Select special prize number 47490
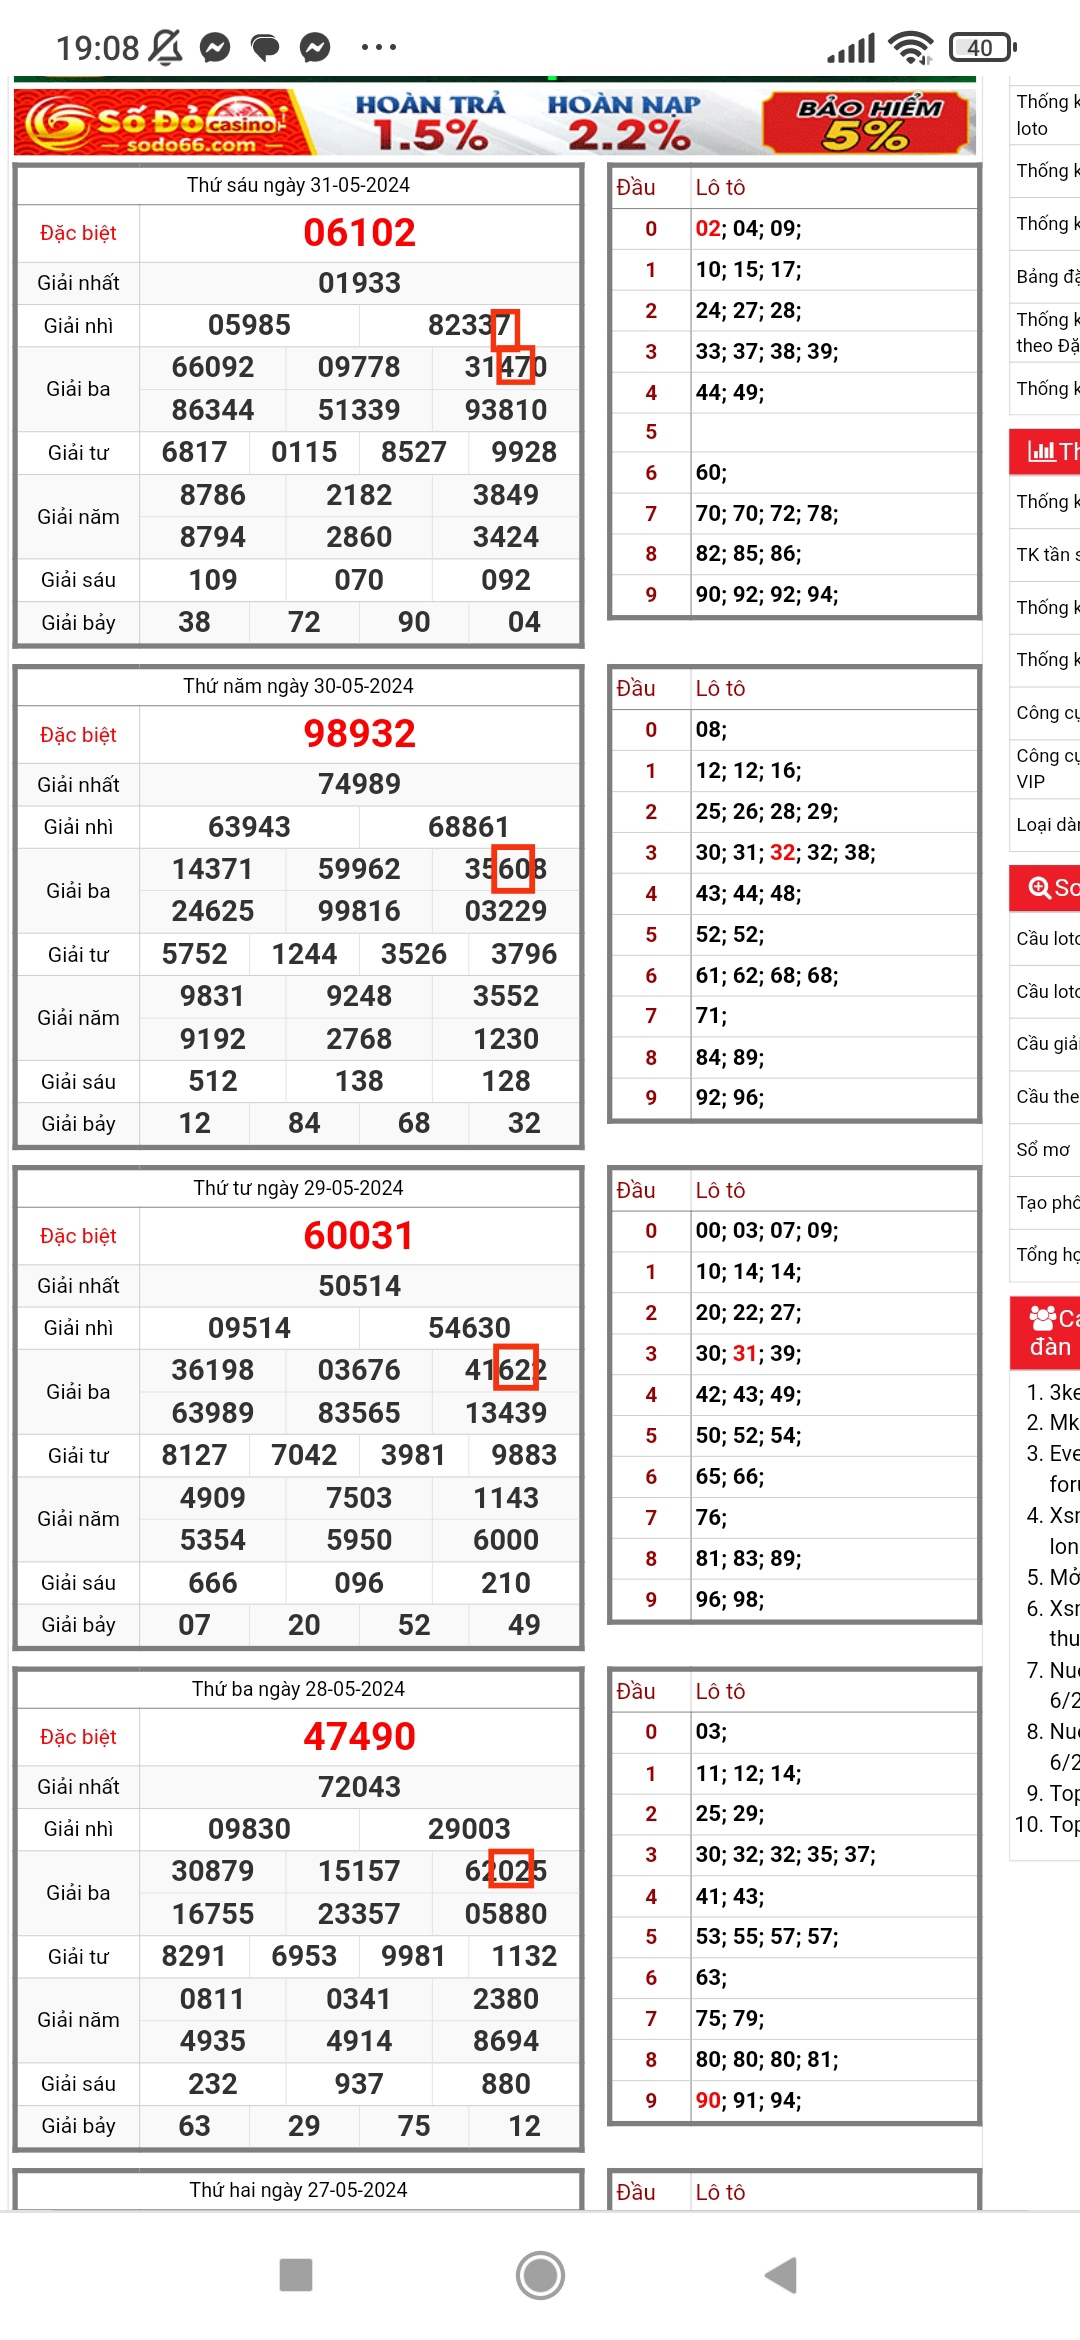1080x2340 pixels. (x=359, y=1737)
